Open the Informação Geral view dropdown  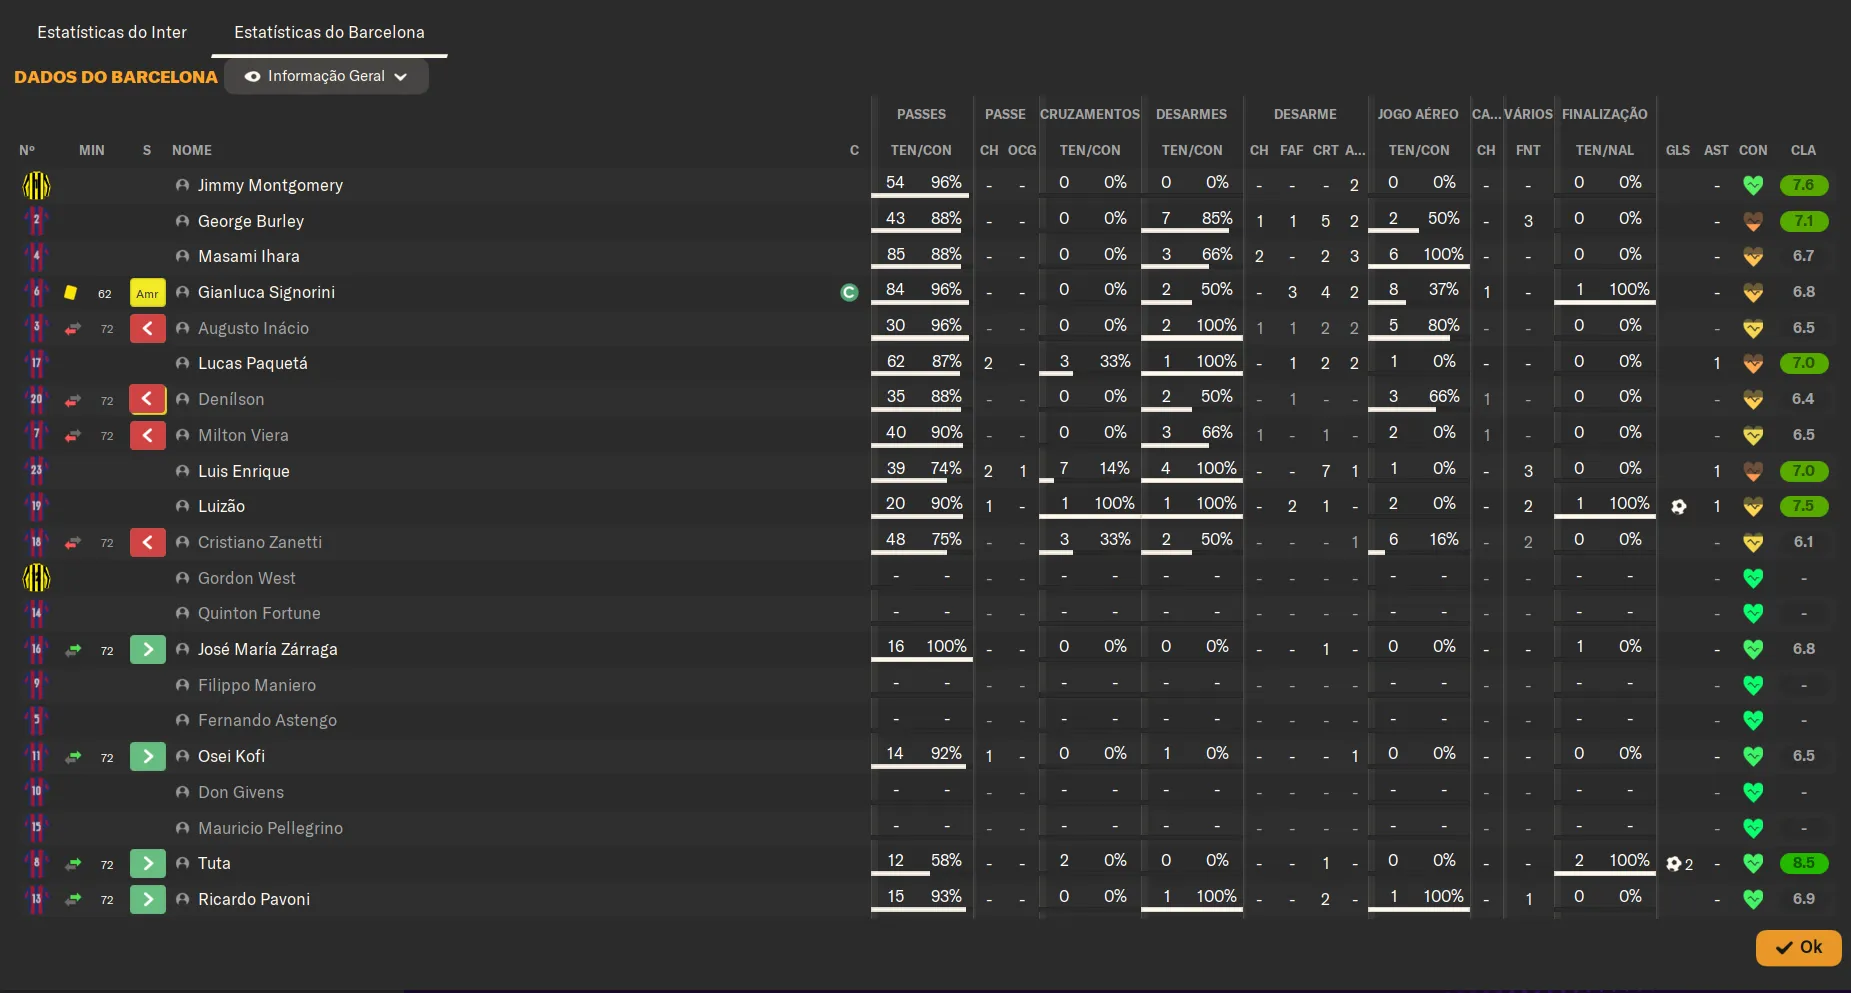[x=326, y=76]
